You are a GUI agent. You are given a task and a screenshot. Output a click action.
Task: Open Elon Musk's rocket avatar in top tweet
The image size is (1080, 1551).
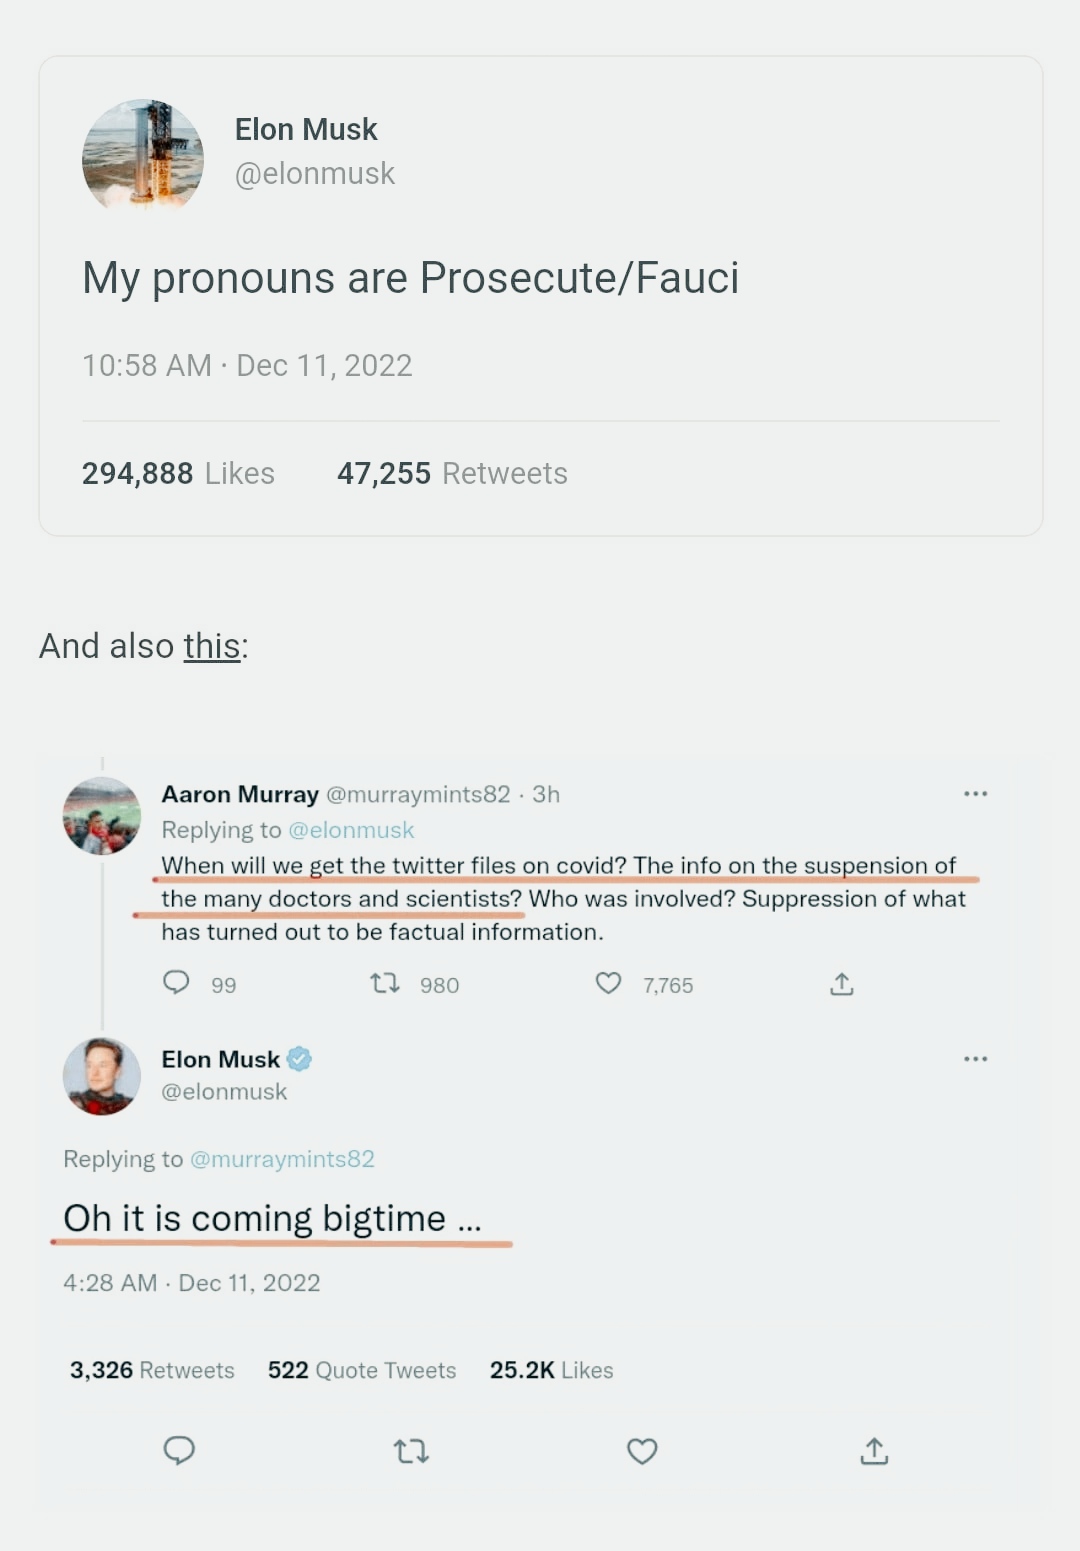coord(143,155)
